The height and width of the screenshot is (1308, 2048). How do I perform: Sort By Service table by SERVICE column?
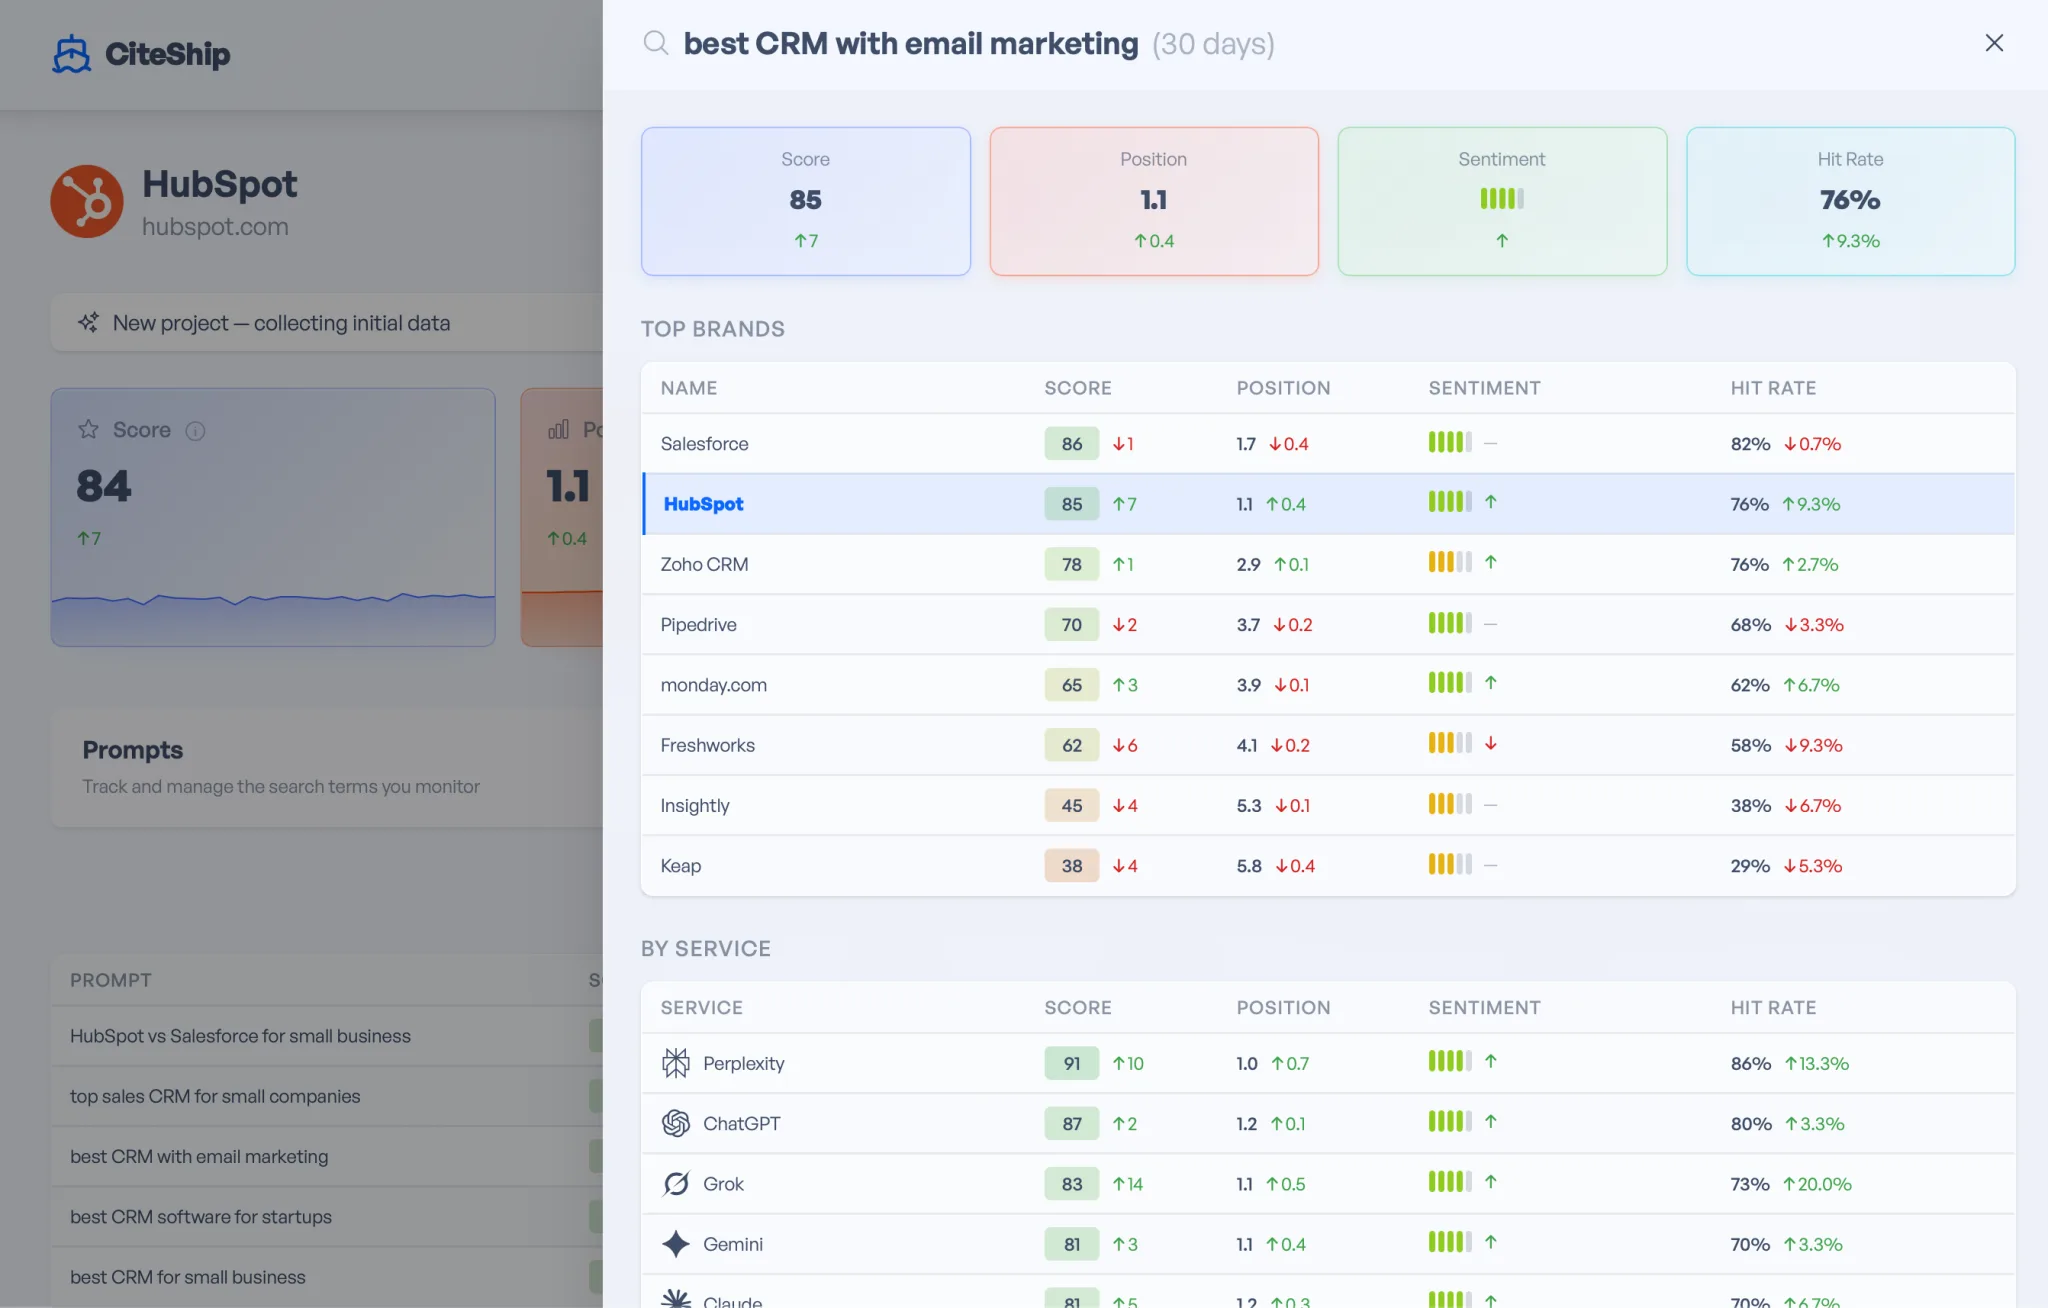702,1008
